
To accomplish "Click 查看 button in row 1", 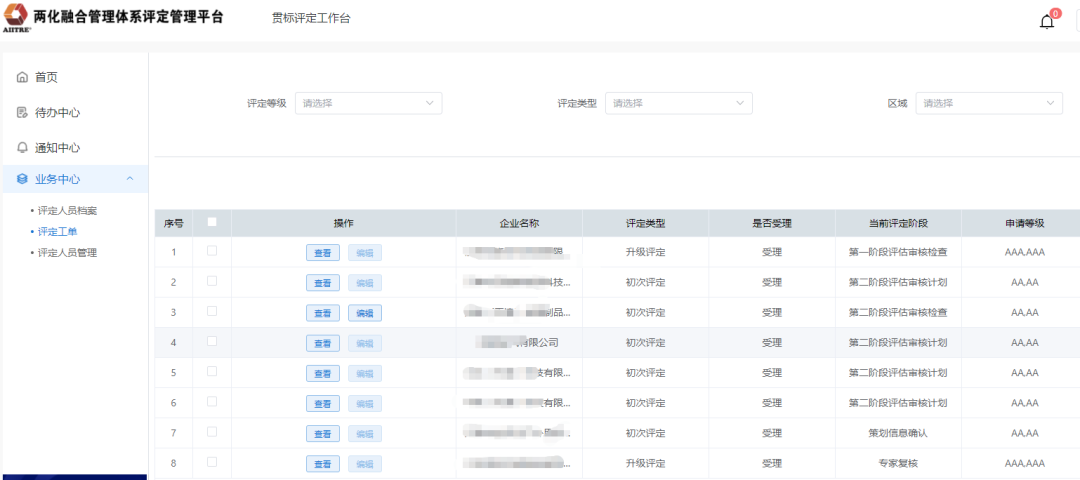I will tap(323, 253).
